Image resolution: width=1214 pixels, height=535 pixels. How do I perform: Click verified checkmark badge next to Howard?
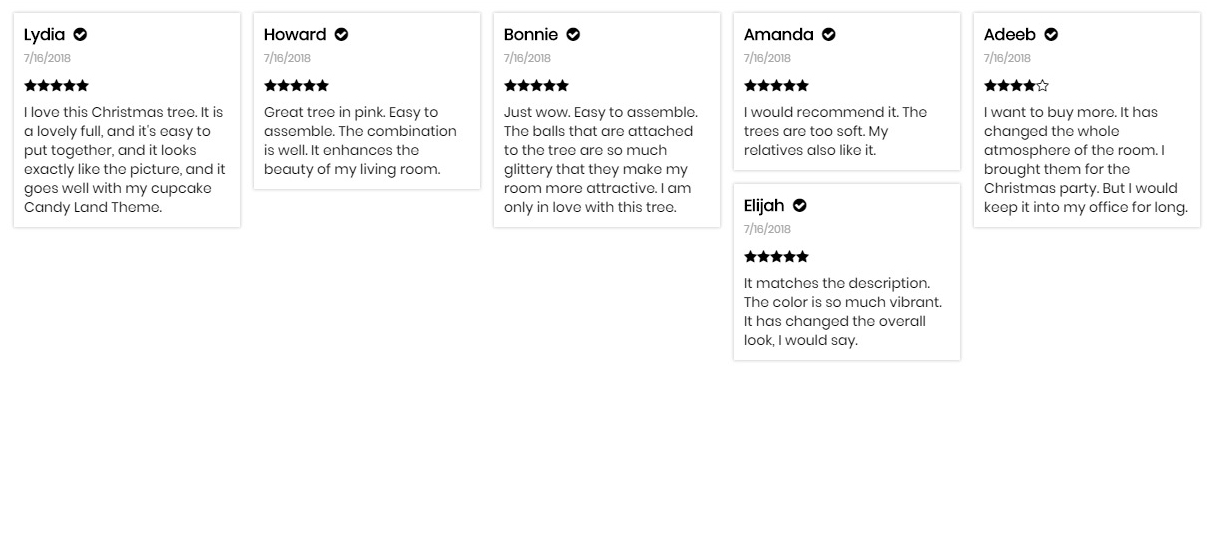pyautogui.click(x=341, y=35)
